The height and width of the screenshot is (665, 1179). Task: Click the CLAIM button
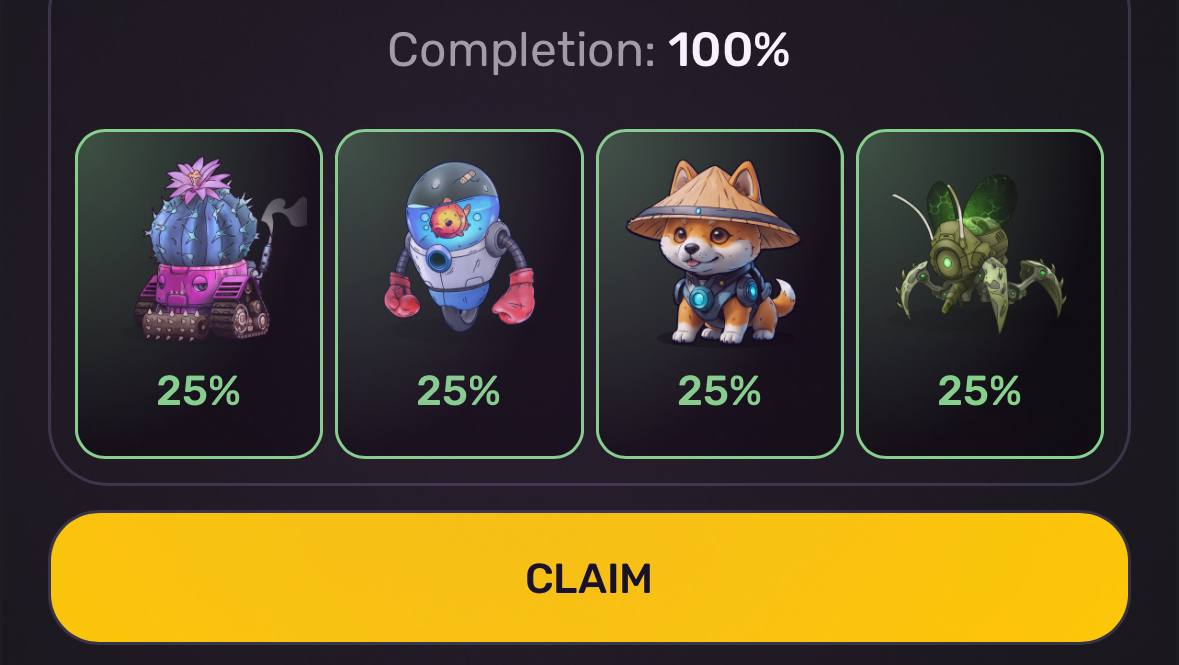click(x=589, y=578)
